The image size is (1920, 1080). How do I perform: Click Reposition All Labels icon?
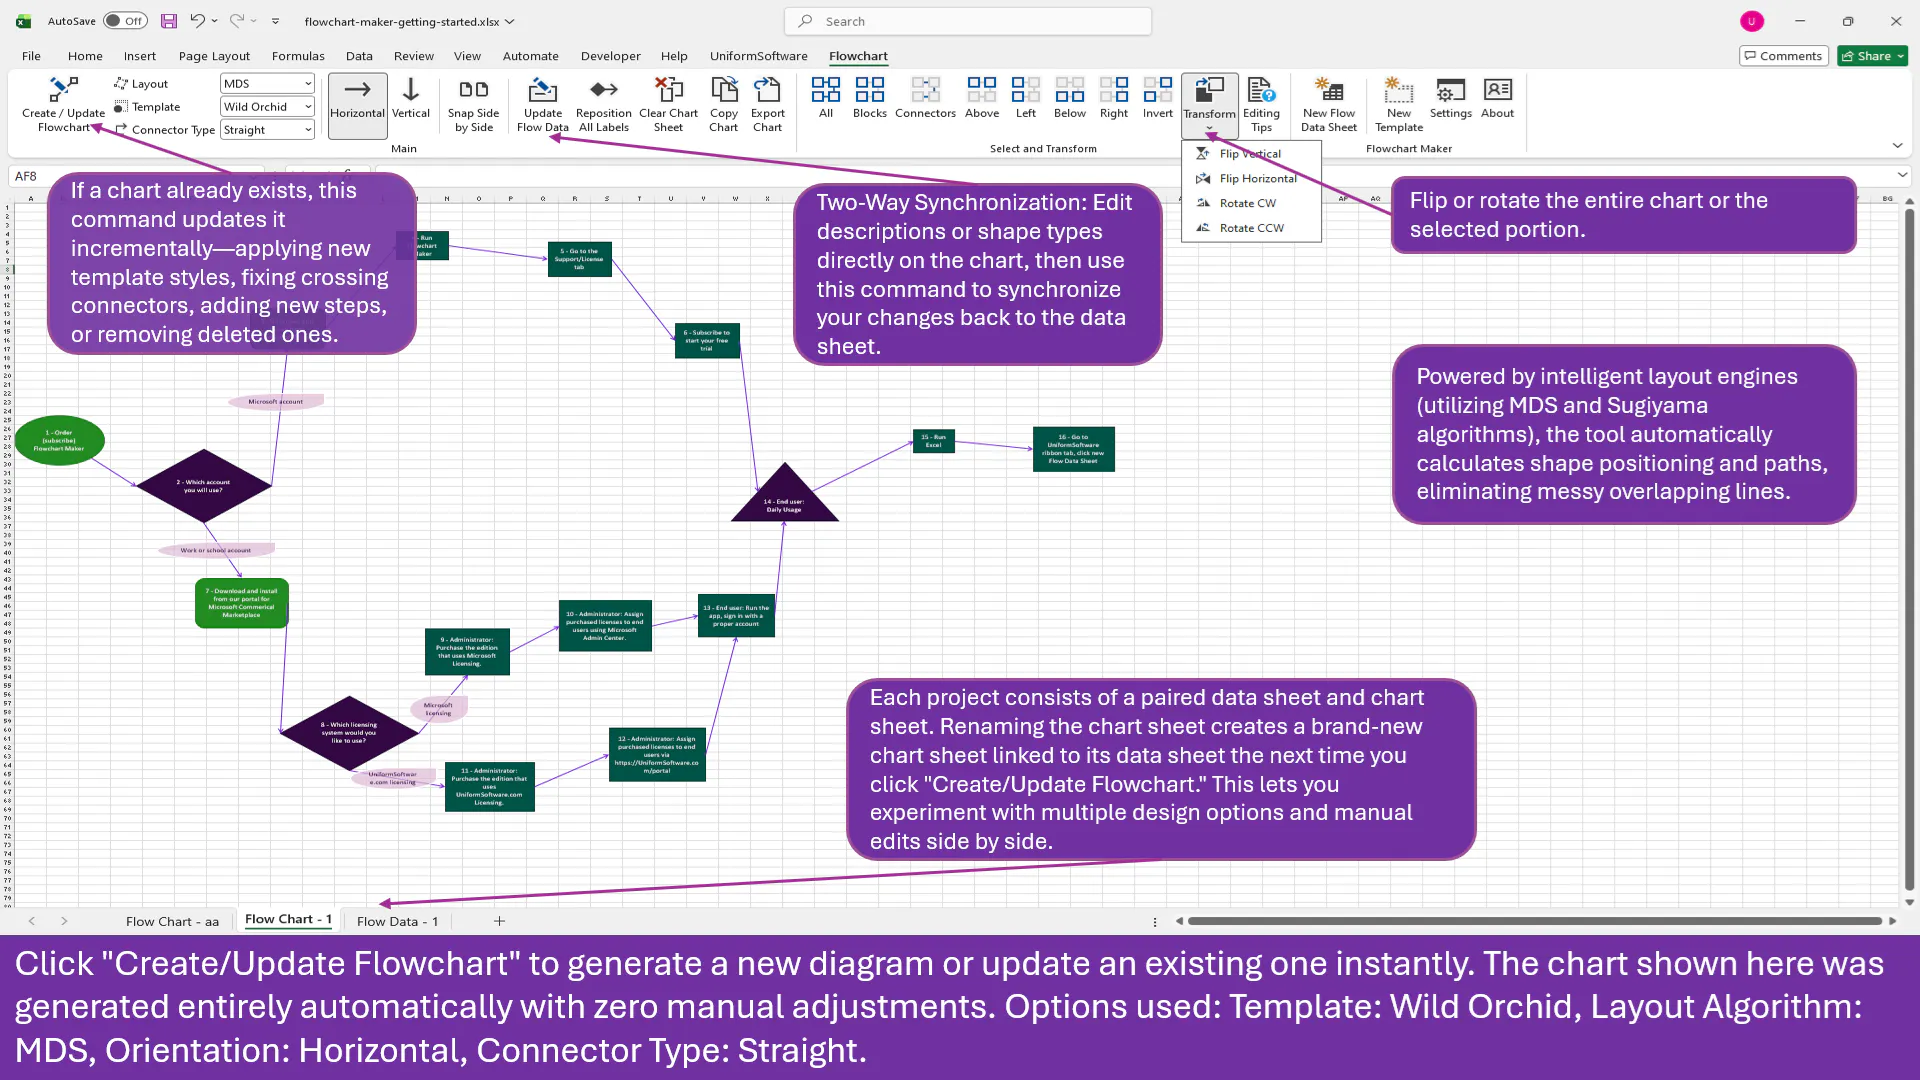point(603,104)
